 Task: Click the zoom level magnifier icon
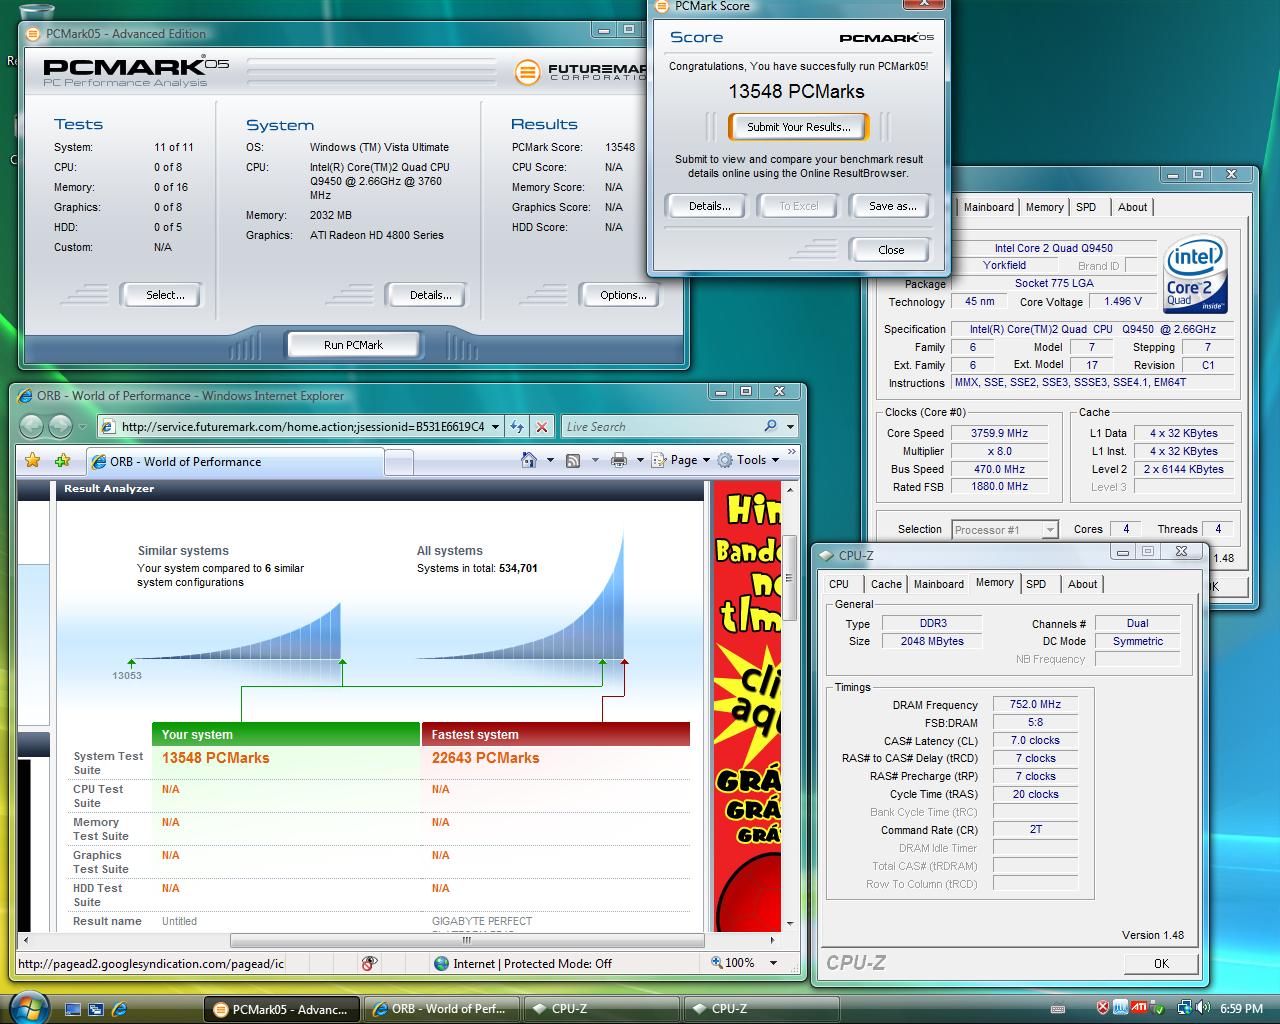click(x=717, y=962)
